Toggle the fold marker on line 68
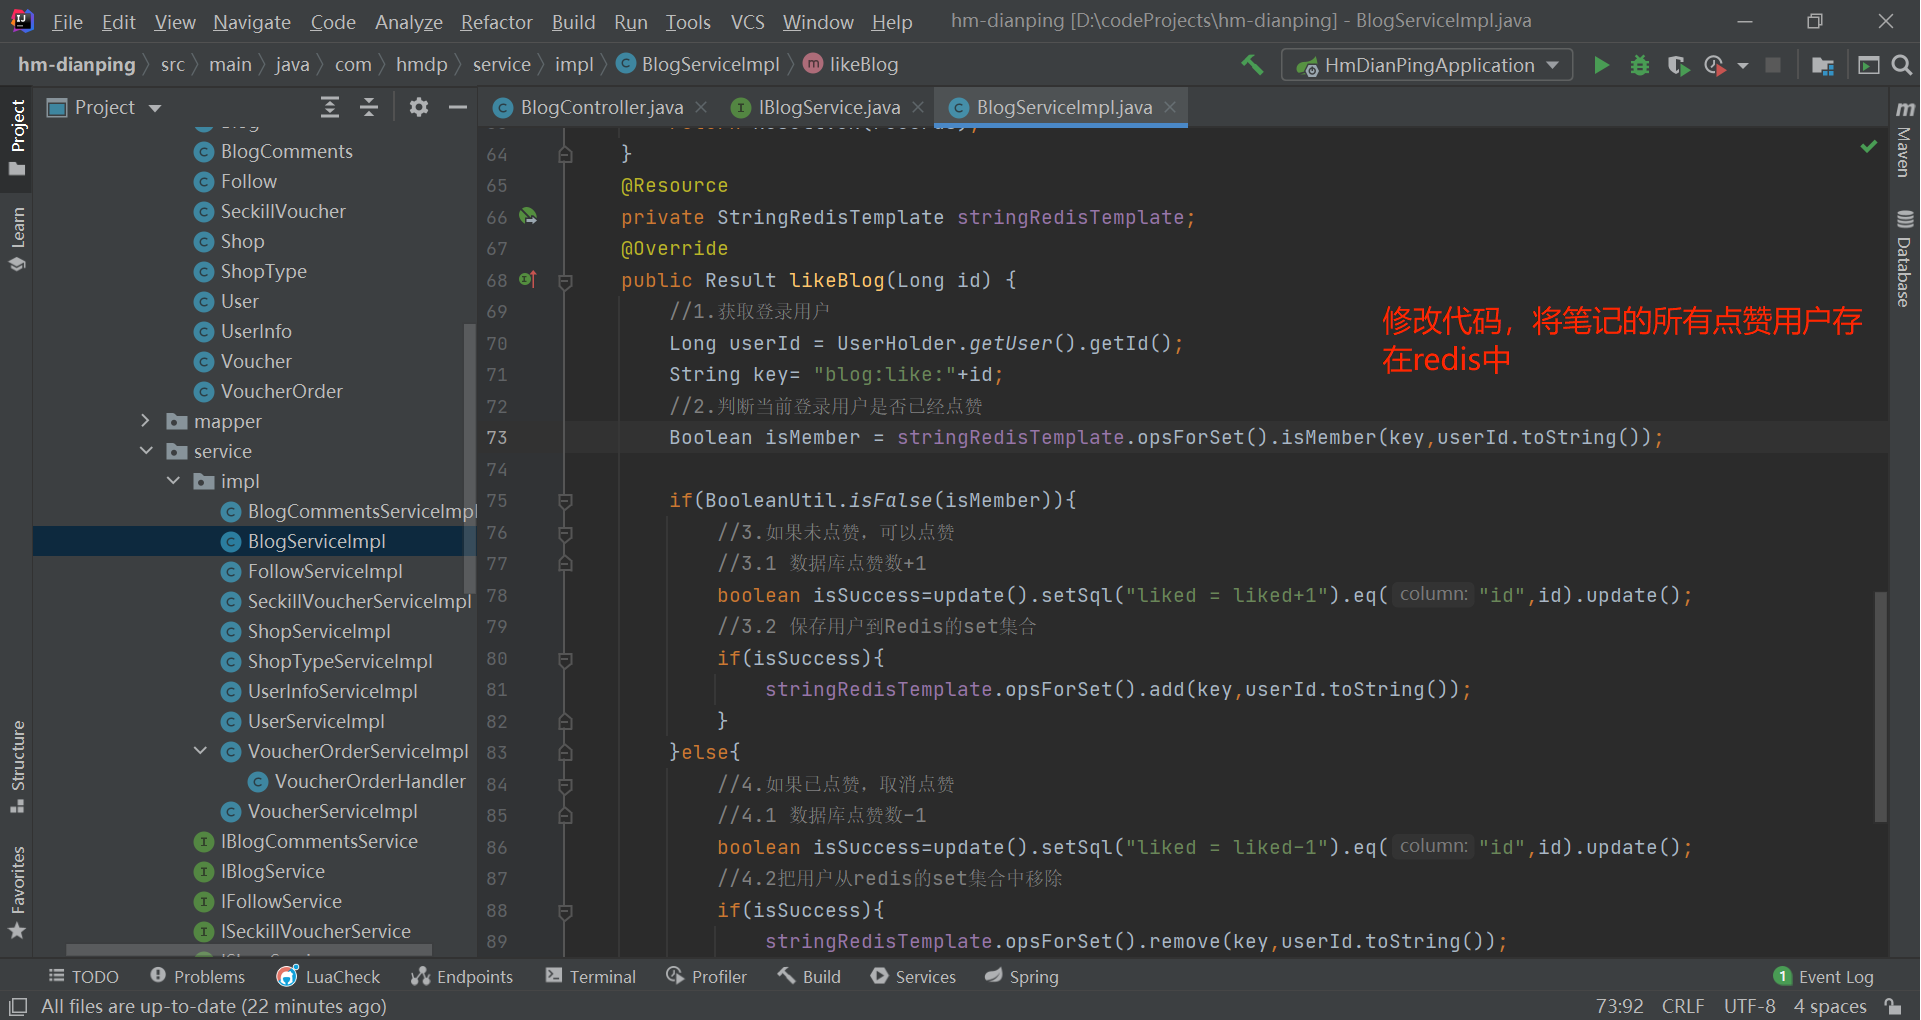The height and width of the screenshot is (1020, 1921). pos(565,281)
